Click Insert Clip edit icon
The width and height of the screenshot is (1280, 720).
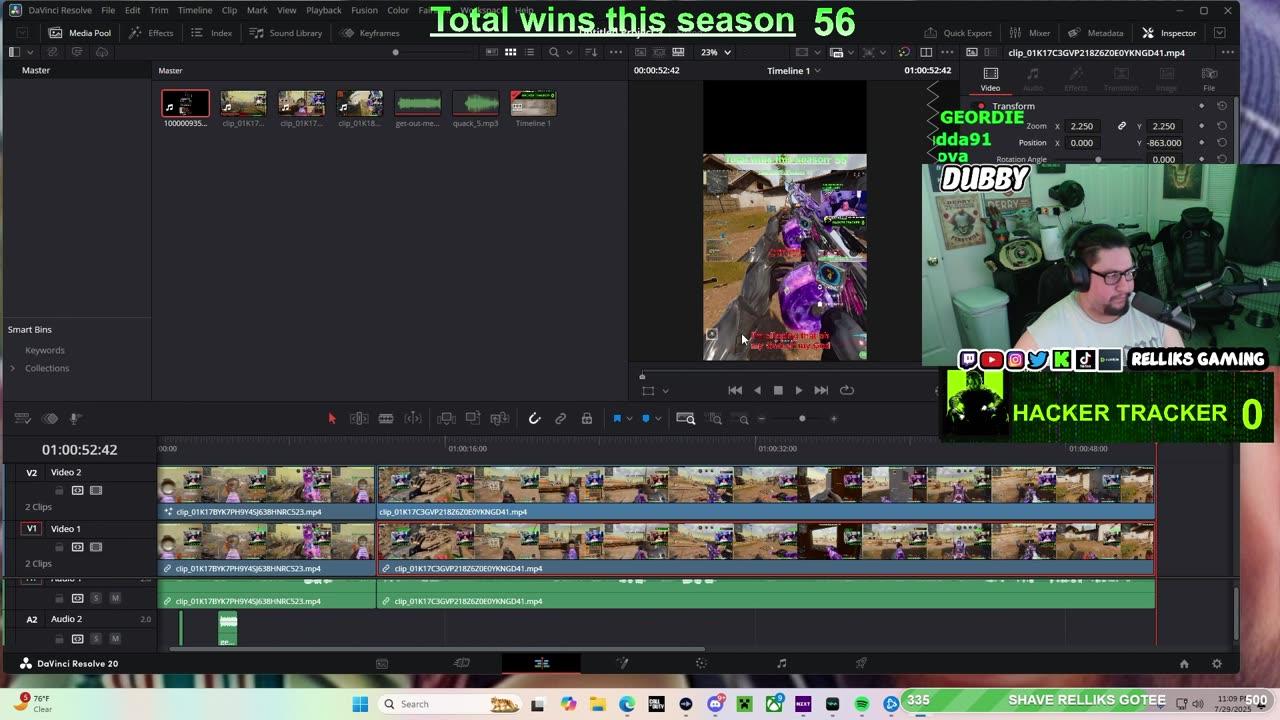tap(447, 419)
